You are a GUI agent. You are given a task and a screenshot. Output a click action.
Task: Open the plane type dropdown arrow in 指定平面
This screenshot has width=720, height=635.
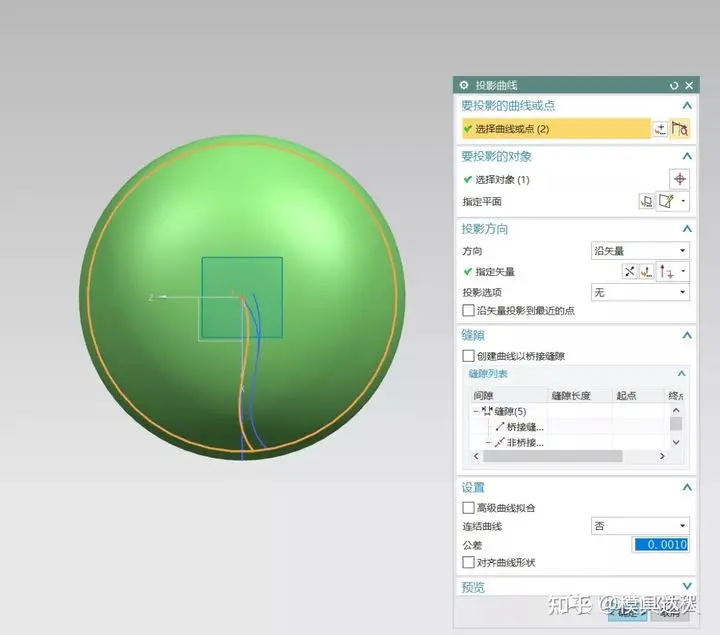point(683,201)
